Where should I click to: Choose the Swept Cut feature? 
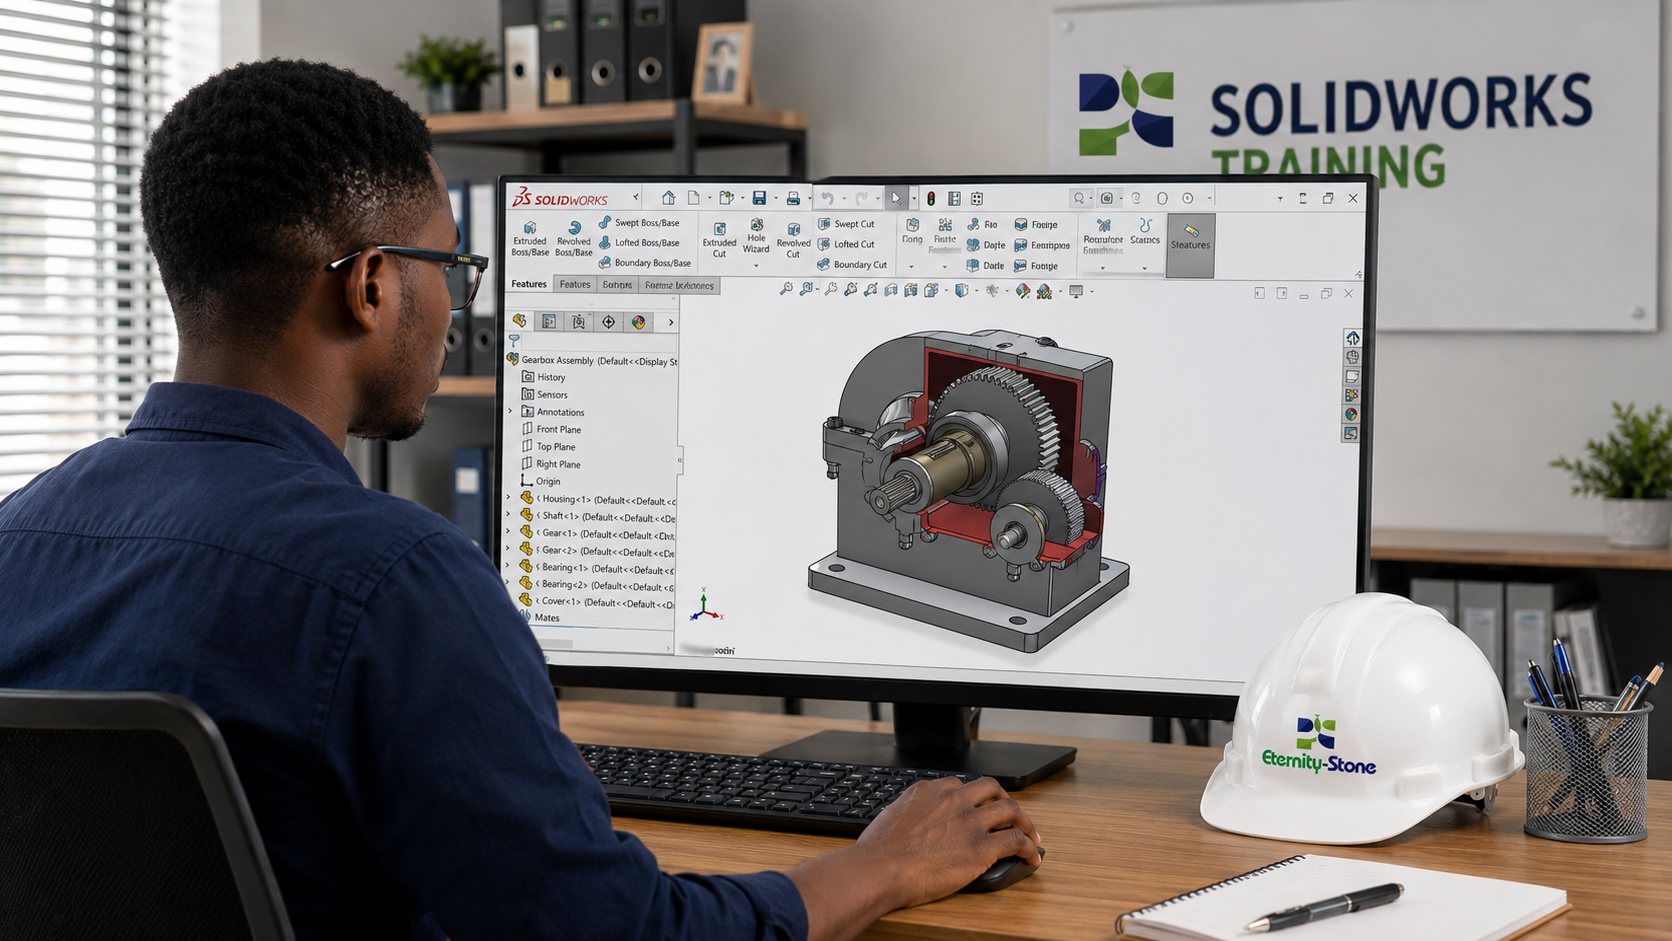[x=846, y=224]
